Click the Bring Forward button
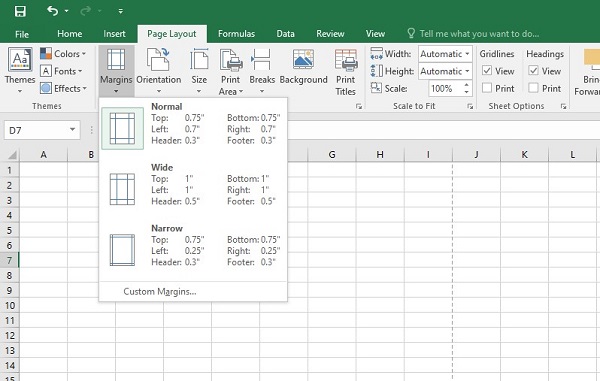The image size is (600, 381). (x=587, y=73)
